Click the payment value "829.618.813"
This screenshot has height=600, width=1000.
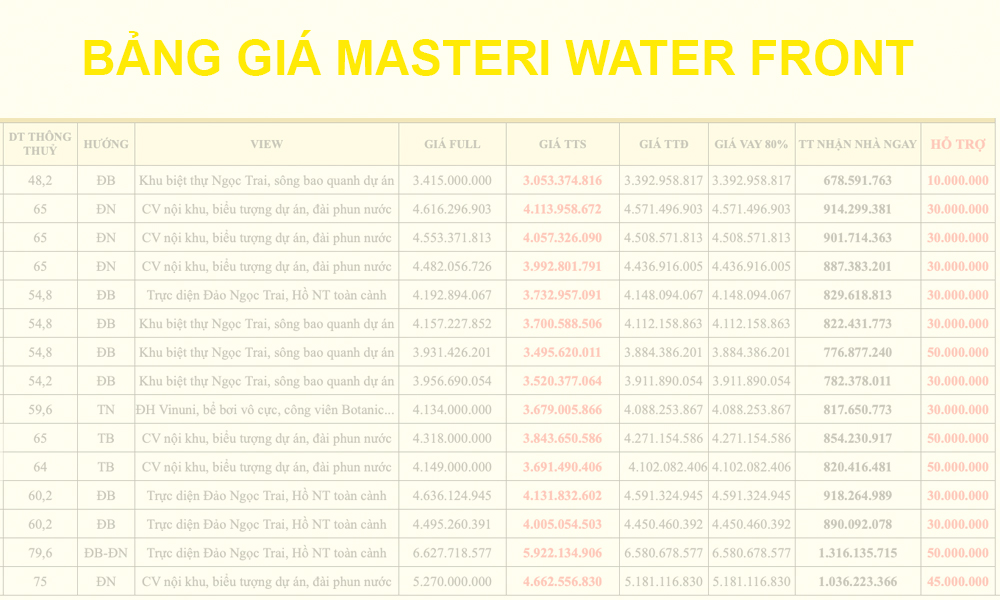click(x=858, y=295)
